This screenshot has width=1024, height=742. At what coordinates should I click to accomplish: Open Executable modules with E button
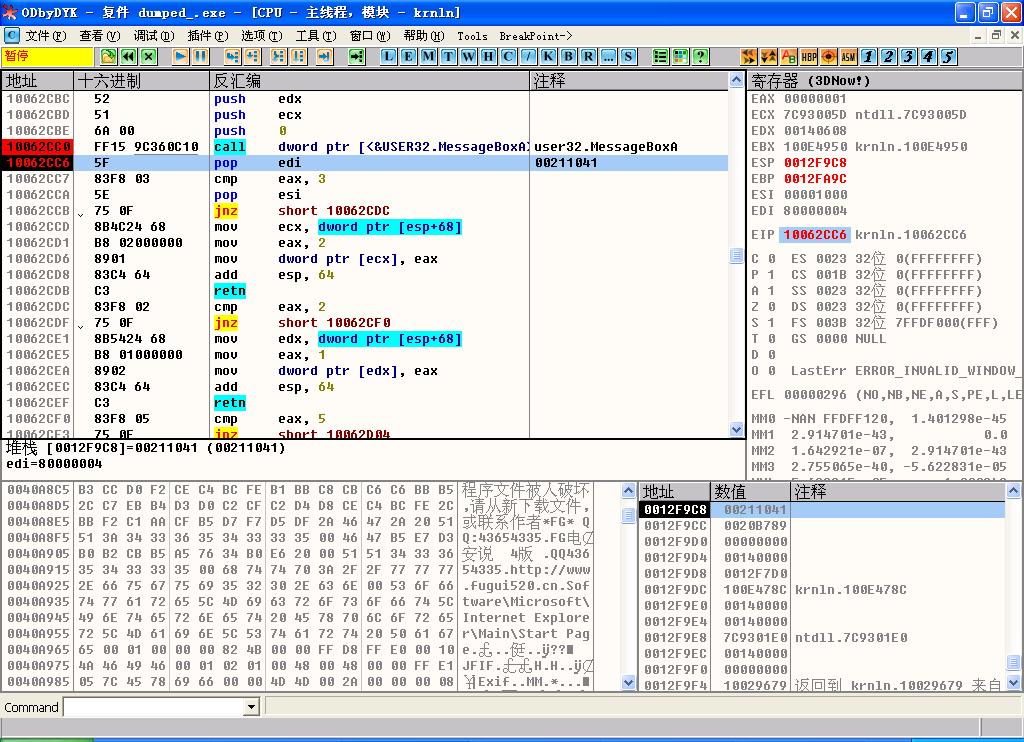click(x=408, y=57)
